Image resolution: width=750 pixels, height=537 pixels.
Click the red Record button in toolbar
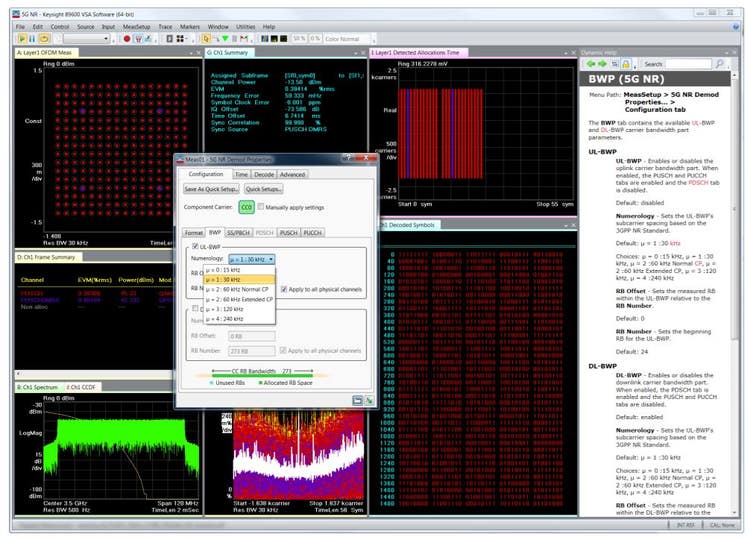coord(127,38)
